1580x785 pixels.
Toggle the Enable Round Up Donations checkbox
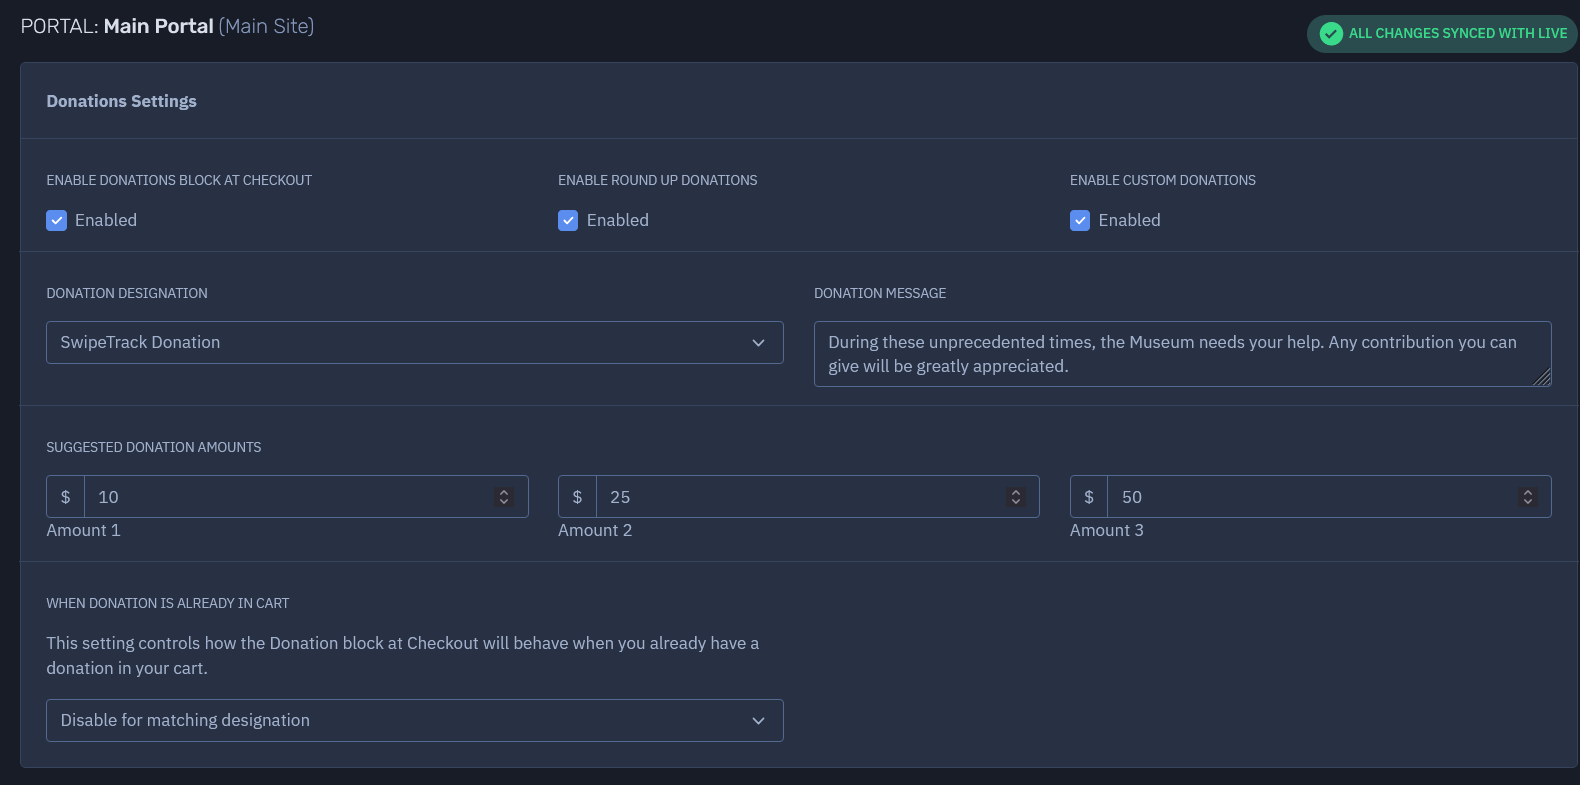coord(568,220)
